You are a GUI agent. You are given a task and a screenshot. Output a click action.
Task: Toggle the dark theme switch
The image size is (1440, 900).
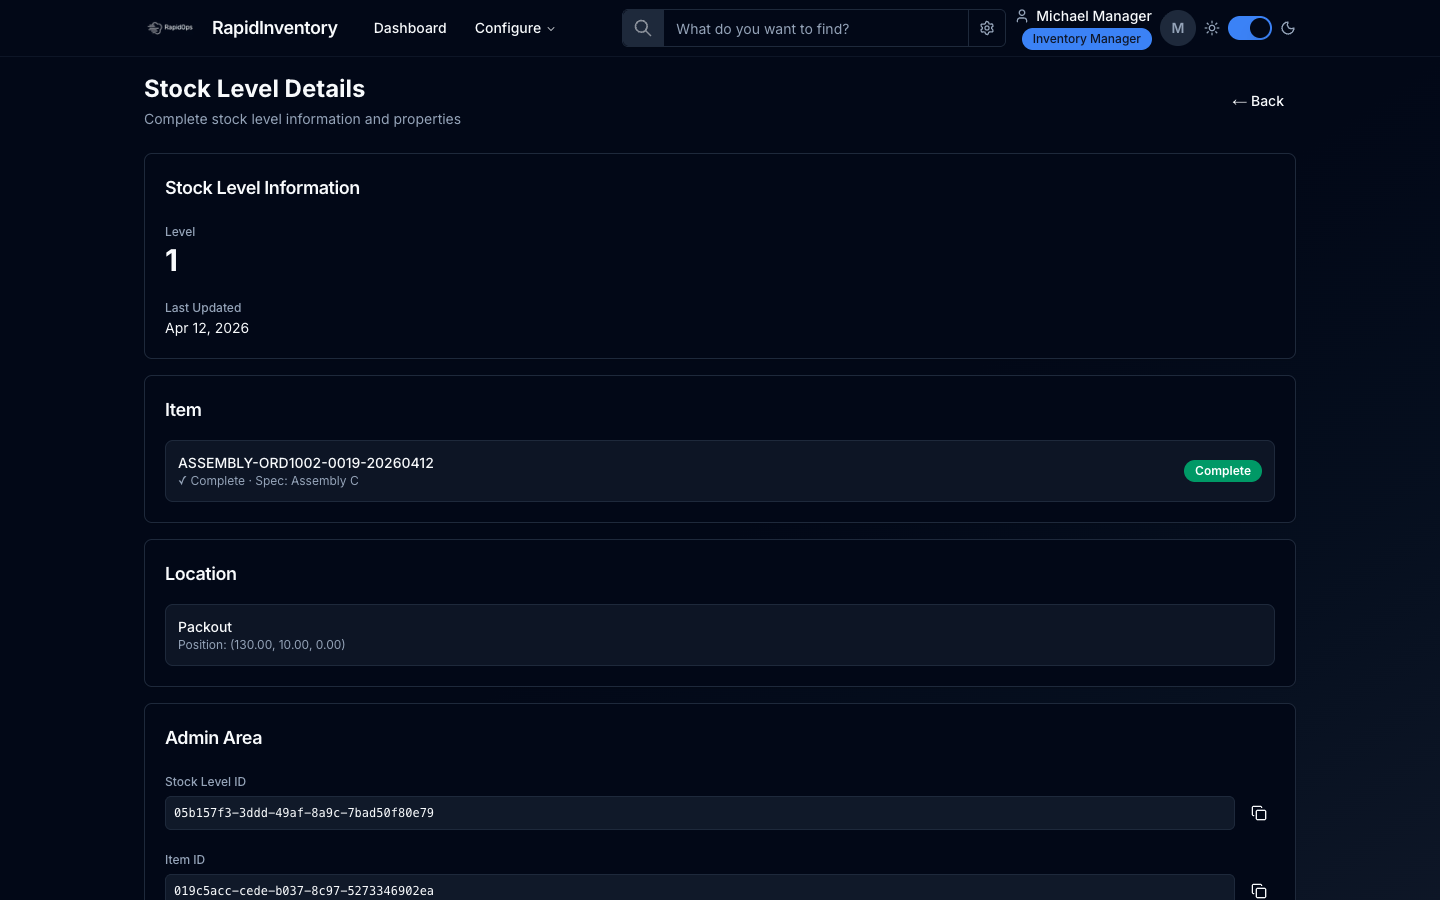1250,28
